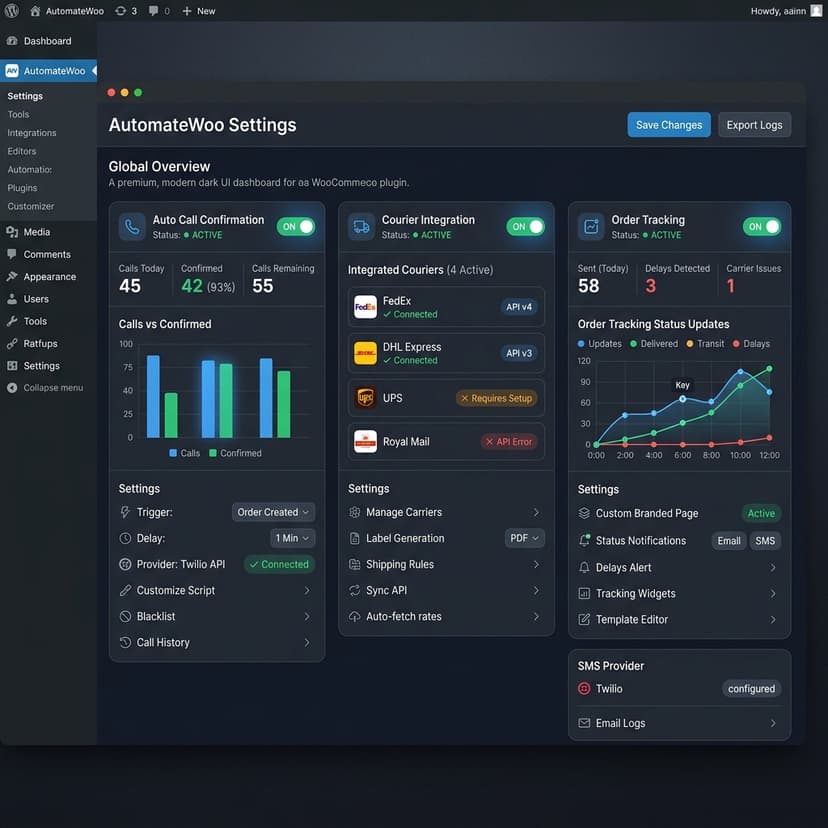
Task: Expand the Tracking Widgets chevron
Action: pos(773,594)
